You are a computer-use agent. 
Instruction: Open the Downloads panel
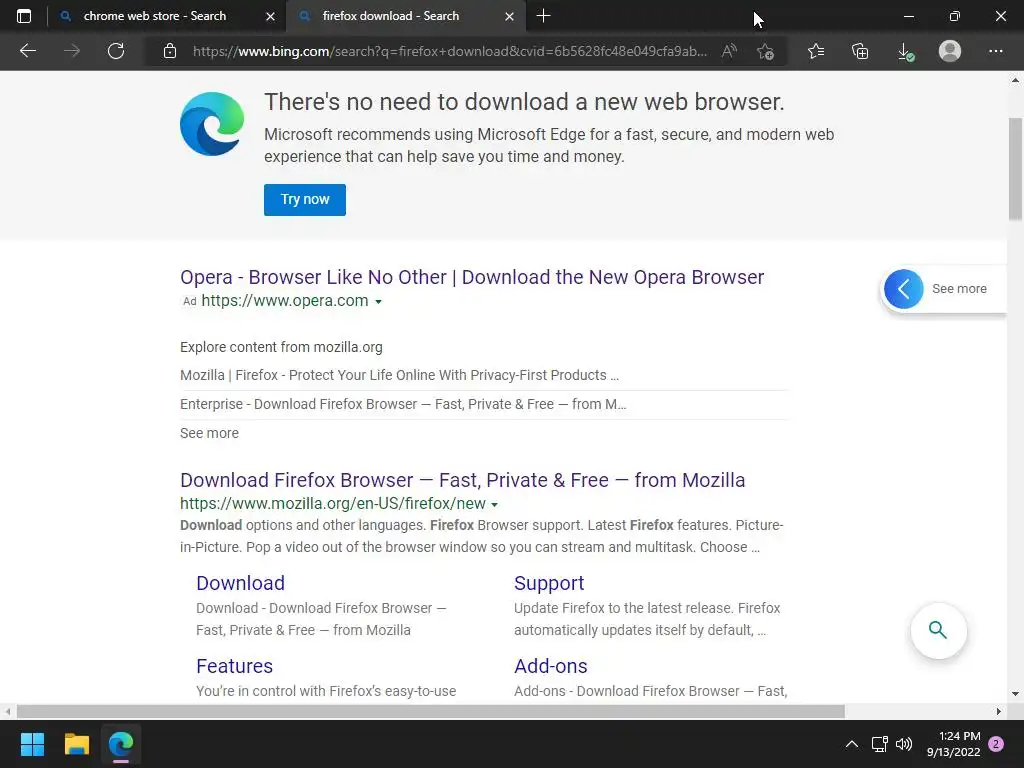coord(905,51)
